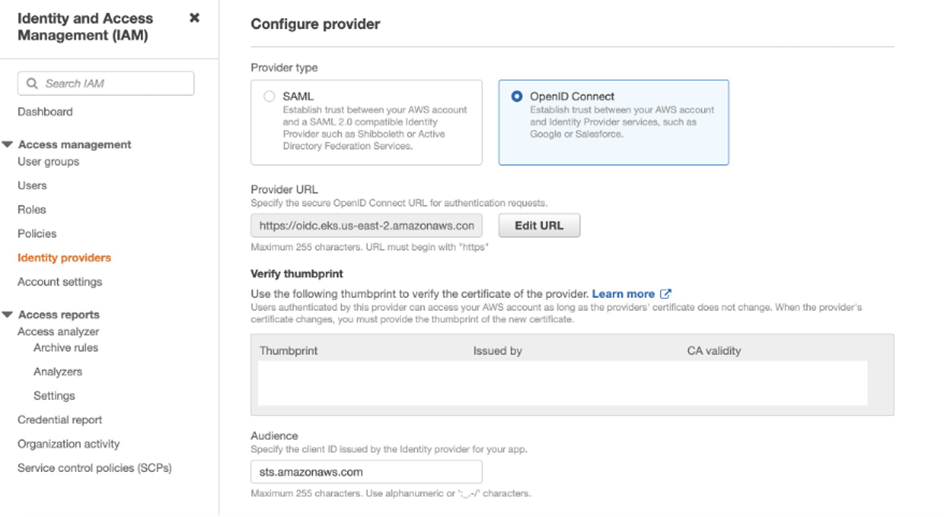The image size is (945, 517).
Task: Collapse the Access management section
Action: (7, 145)
